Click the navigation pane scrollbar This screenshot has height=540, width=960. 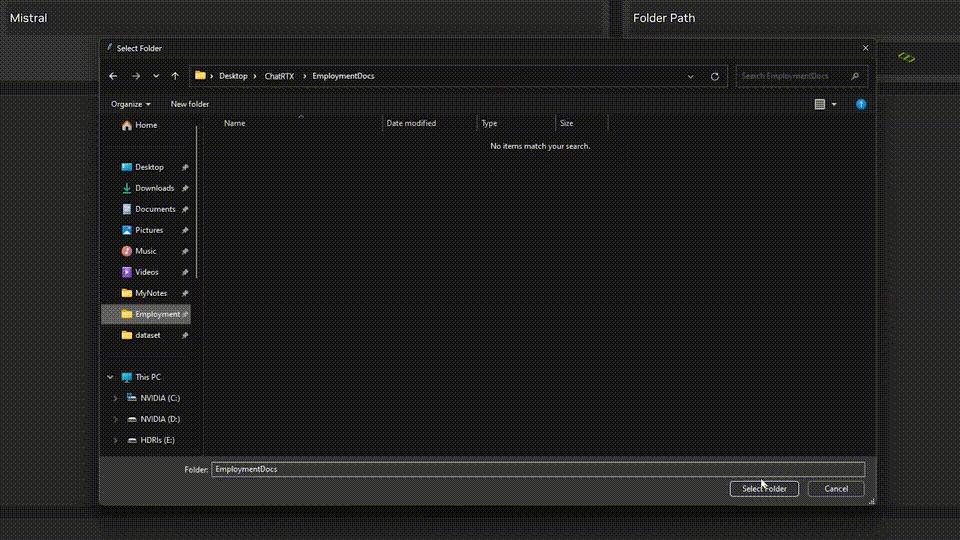197,202
